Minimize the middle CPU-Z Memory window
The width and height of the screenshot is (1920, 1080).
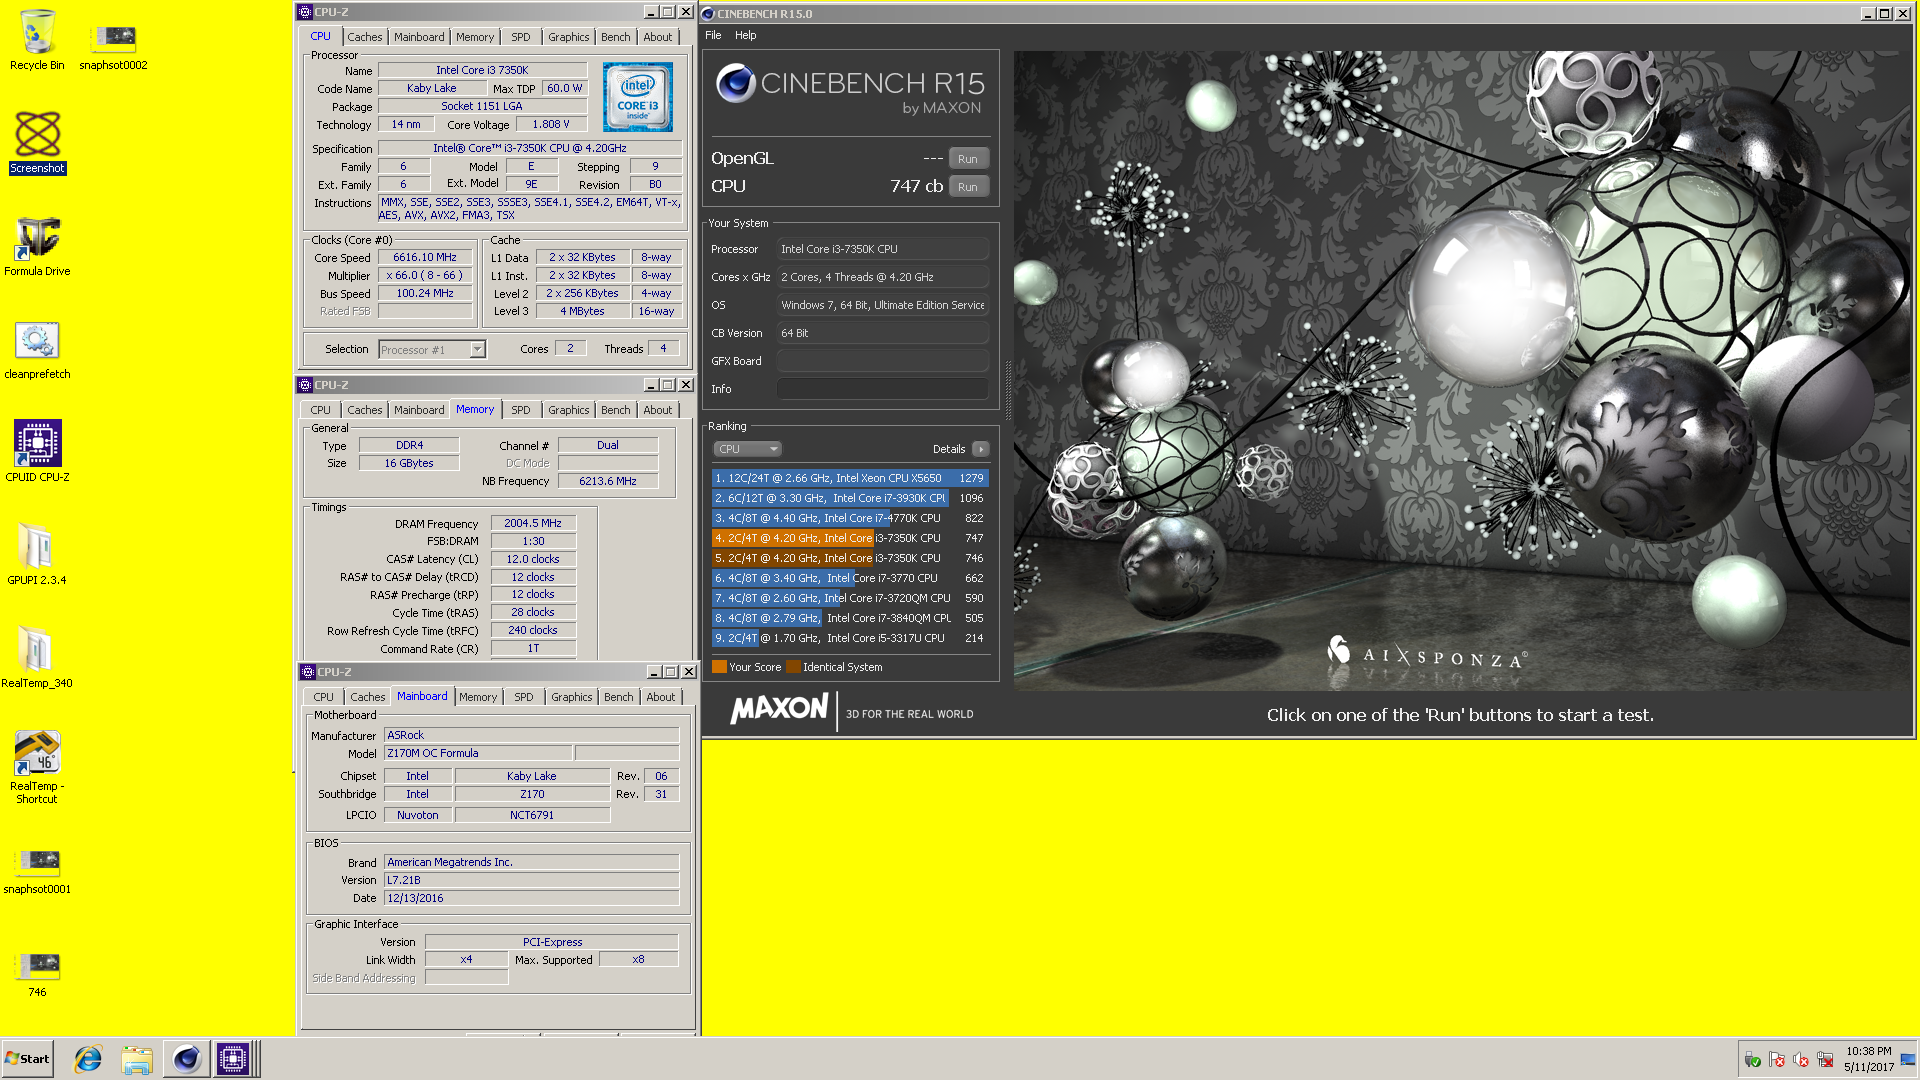pos(650,385)
